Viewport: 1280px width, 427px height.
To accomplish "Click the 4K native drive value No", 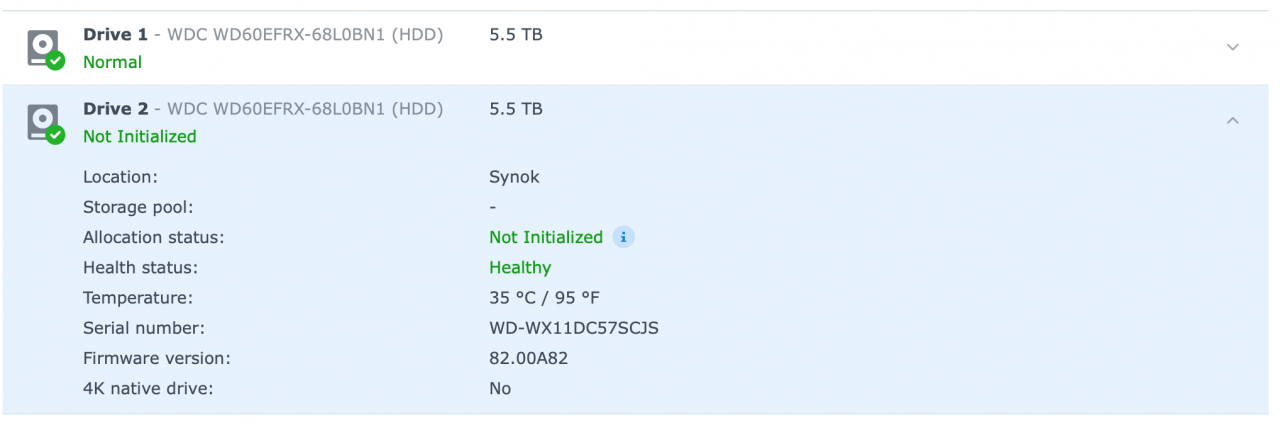I will point(500,388).
